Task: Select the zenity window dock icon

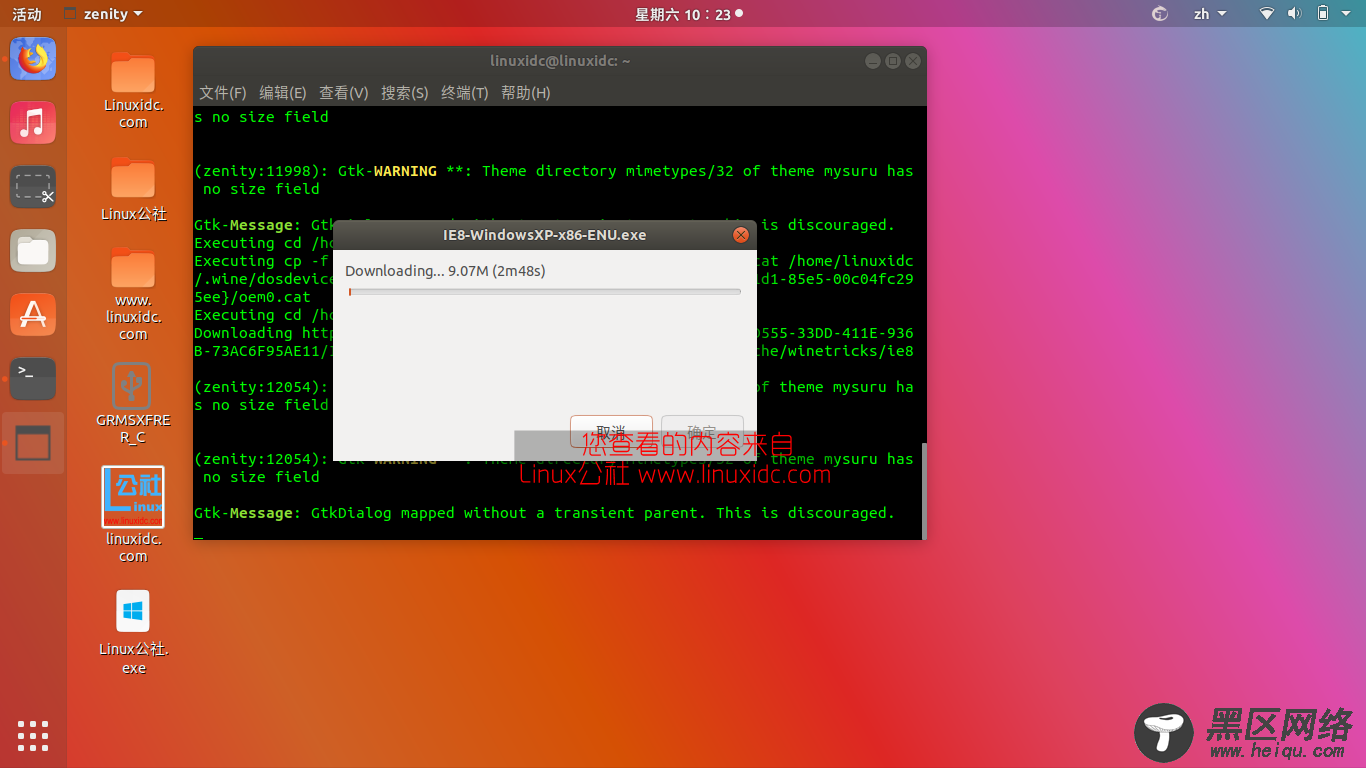Action: [x=33, y=443]
